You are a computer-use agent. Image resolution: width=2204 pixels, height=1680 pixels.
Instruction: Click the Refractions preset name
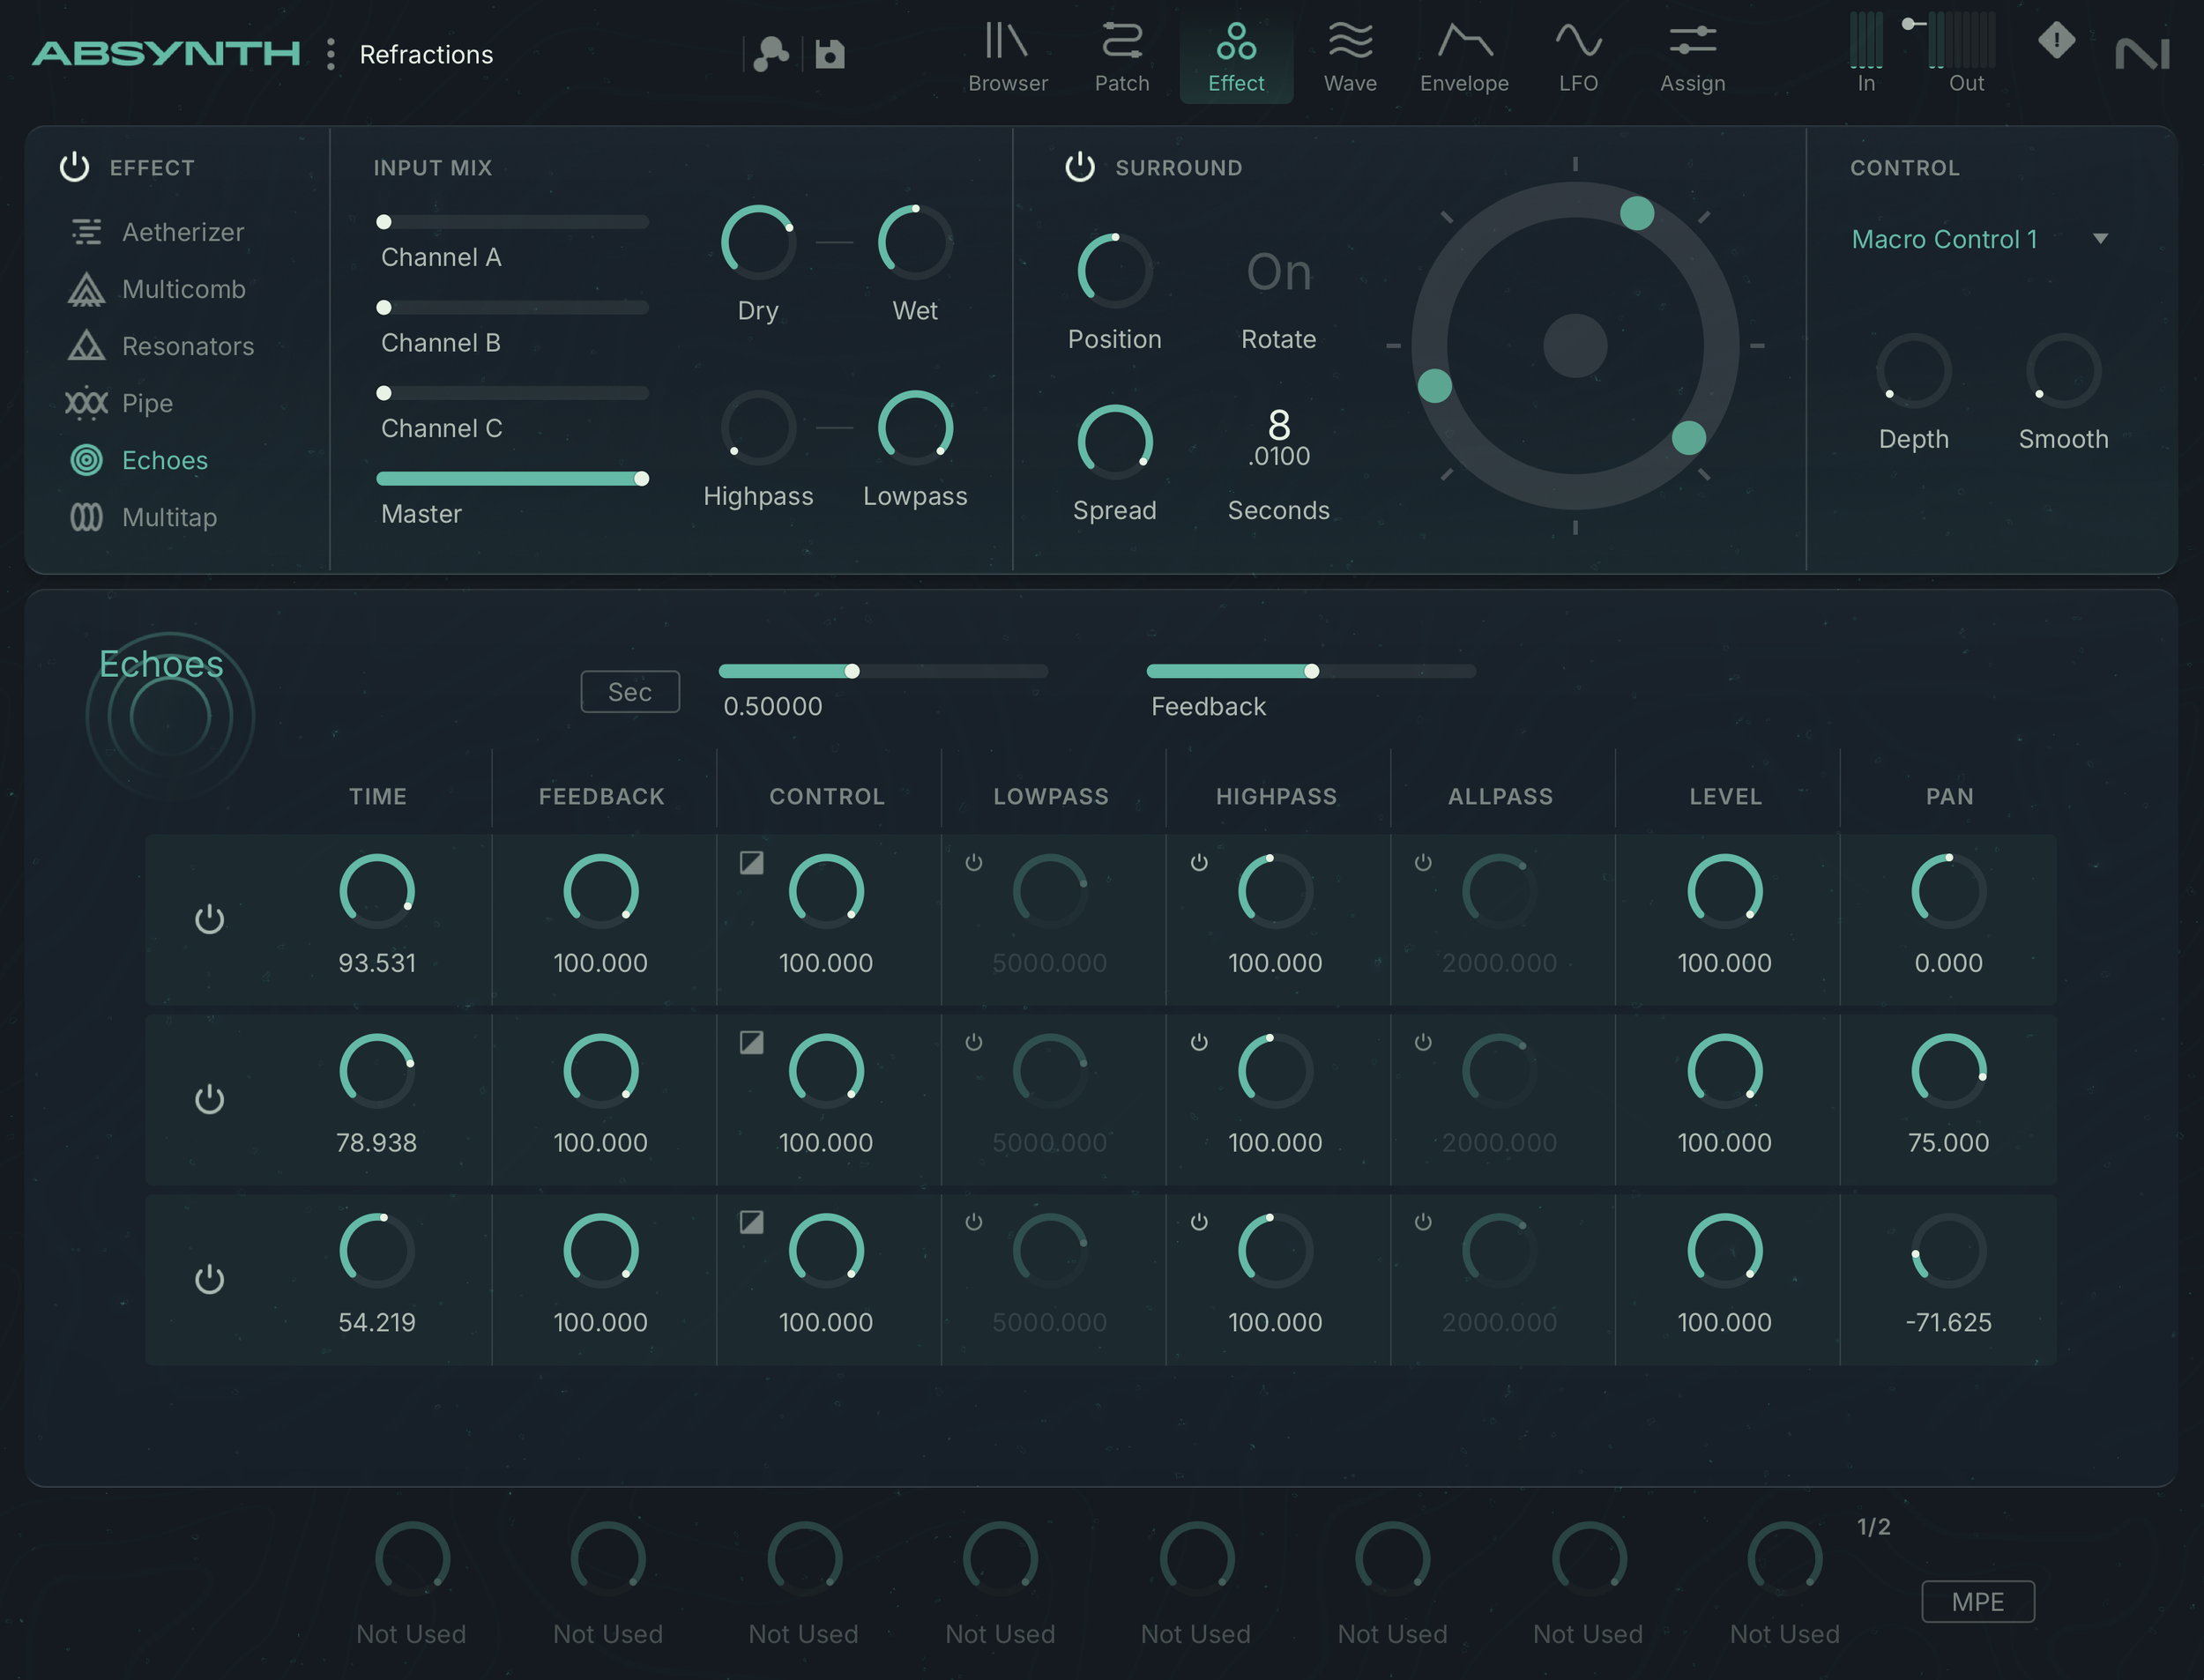pyautogui.click(x=426, y=54)
